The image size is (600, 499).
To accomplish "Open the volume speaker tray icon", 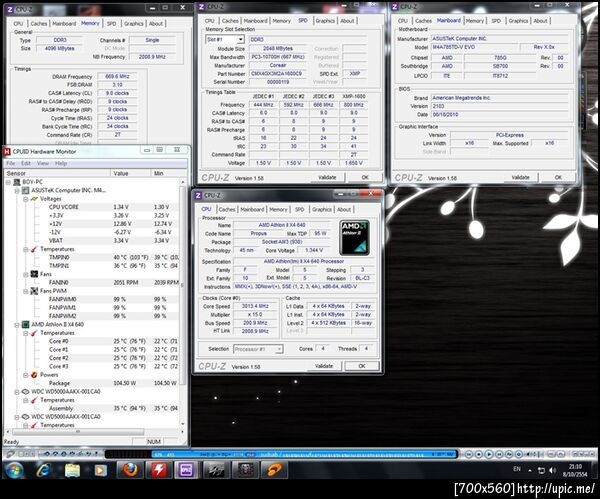I will click(x=552, y=470).
